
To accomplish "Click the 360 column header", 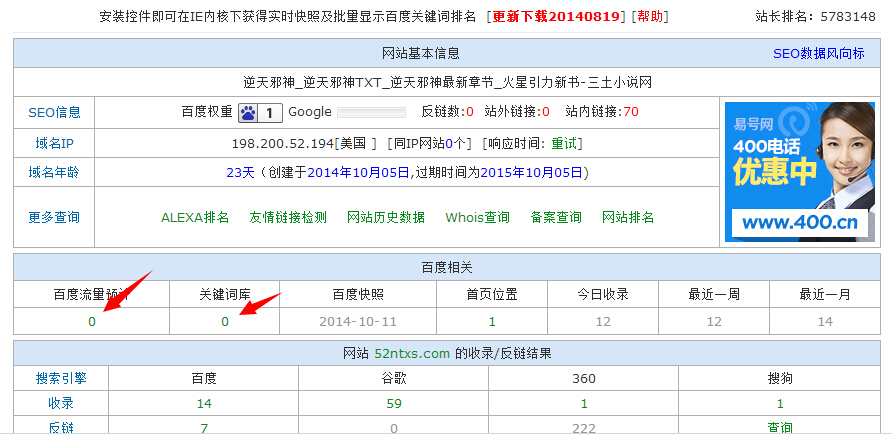I will 584,378.
